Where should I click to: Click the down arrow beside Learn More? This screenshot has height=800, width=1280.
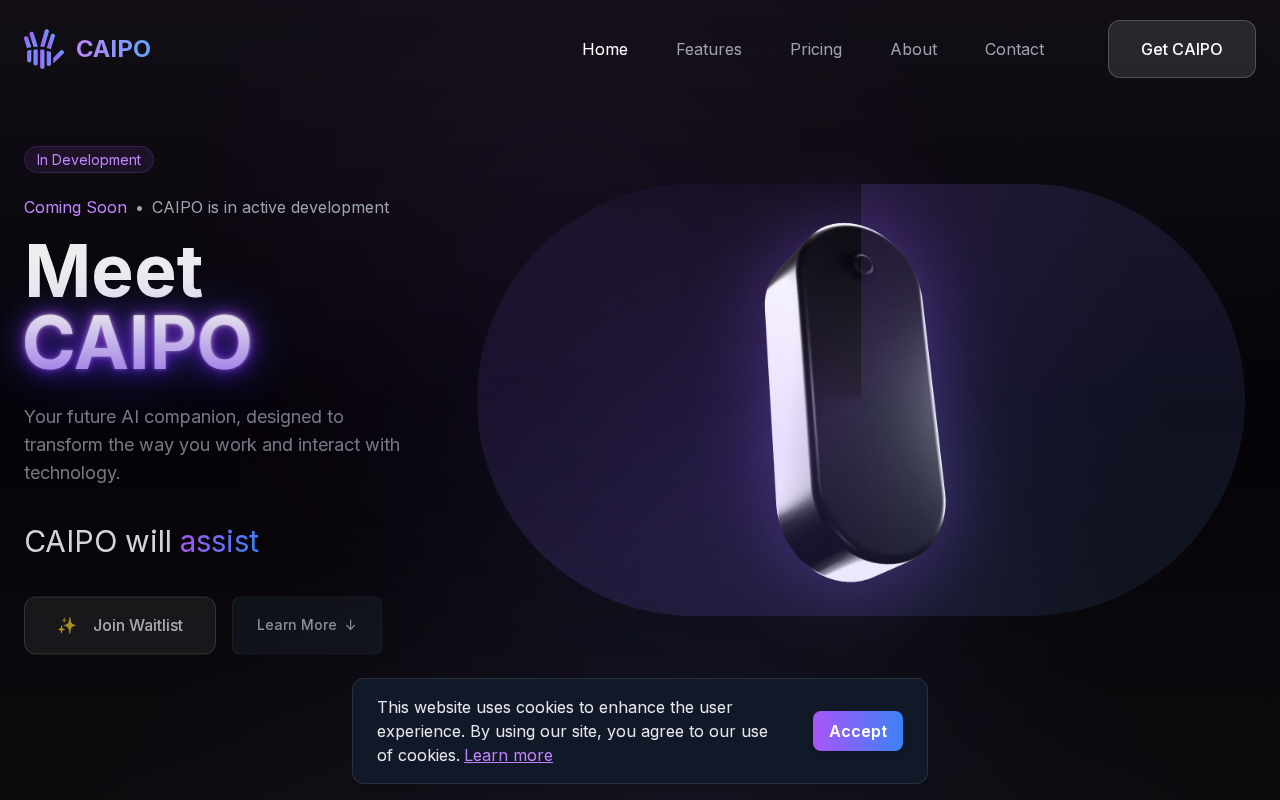(350, 625)
